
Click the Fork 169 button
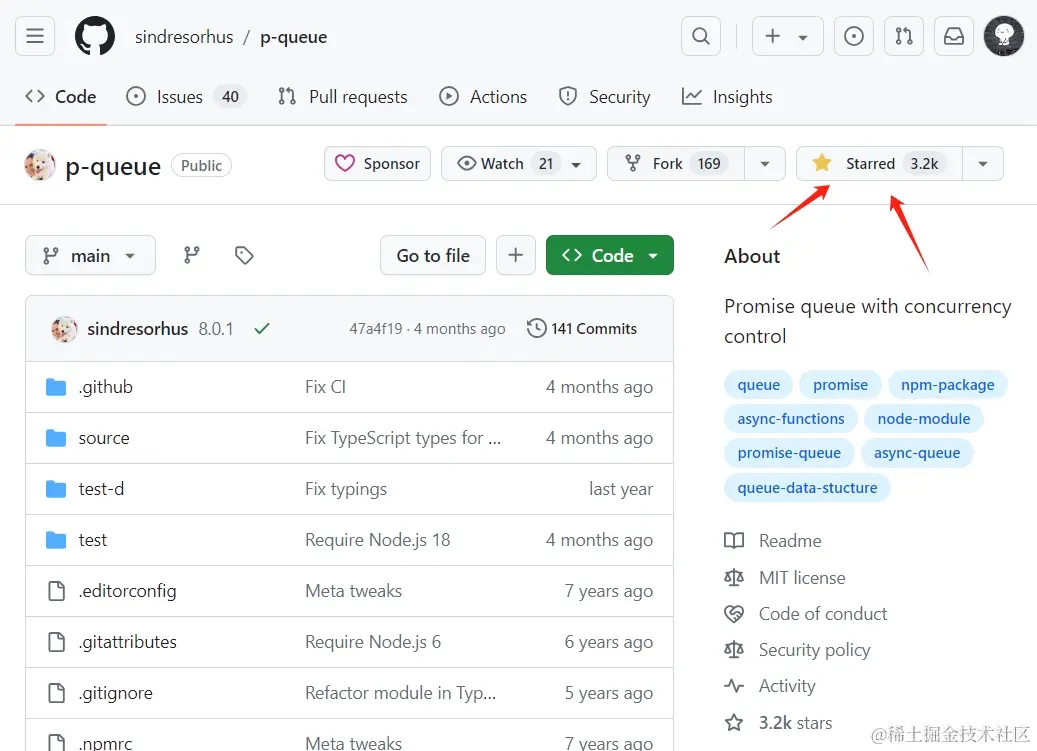[x=676, y=163]
